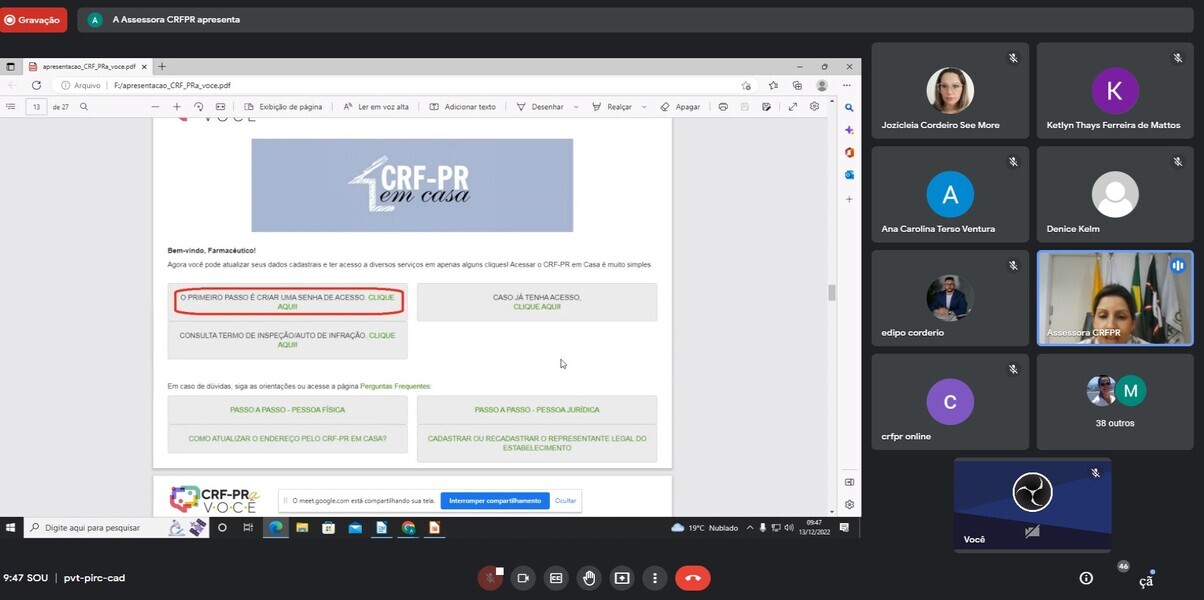Unmute the microphone in Meet
Screen dimensions: 1204x600
coord(490,578)
